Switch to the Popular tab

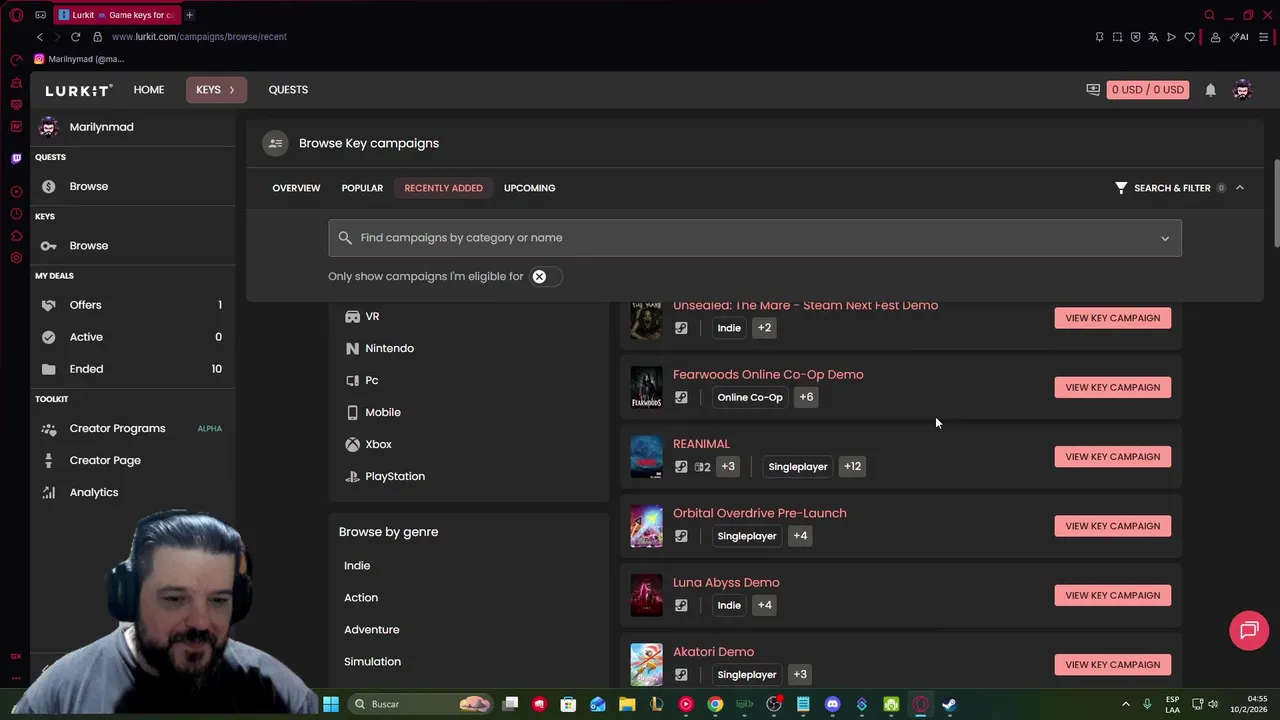point(362,188)
